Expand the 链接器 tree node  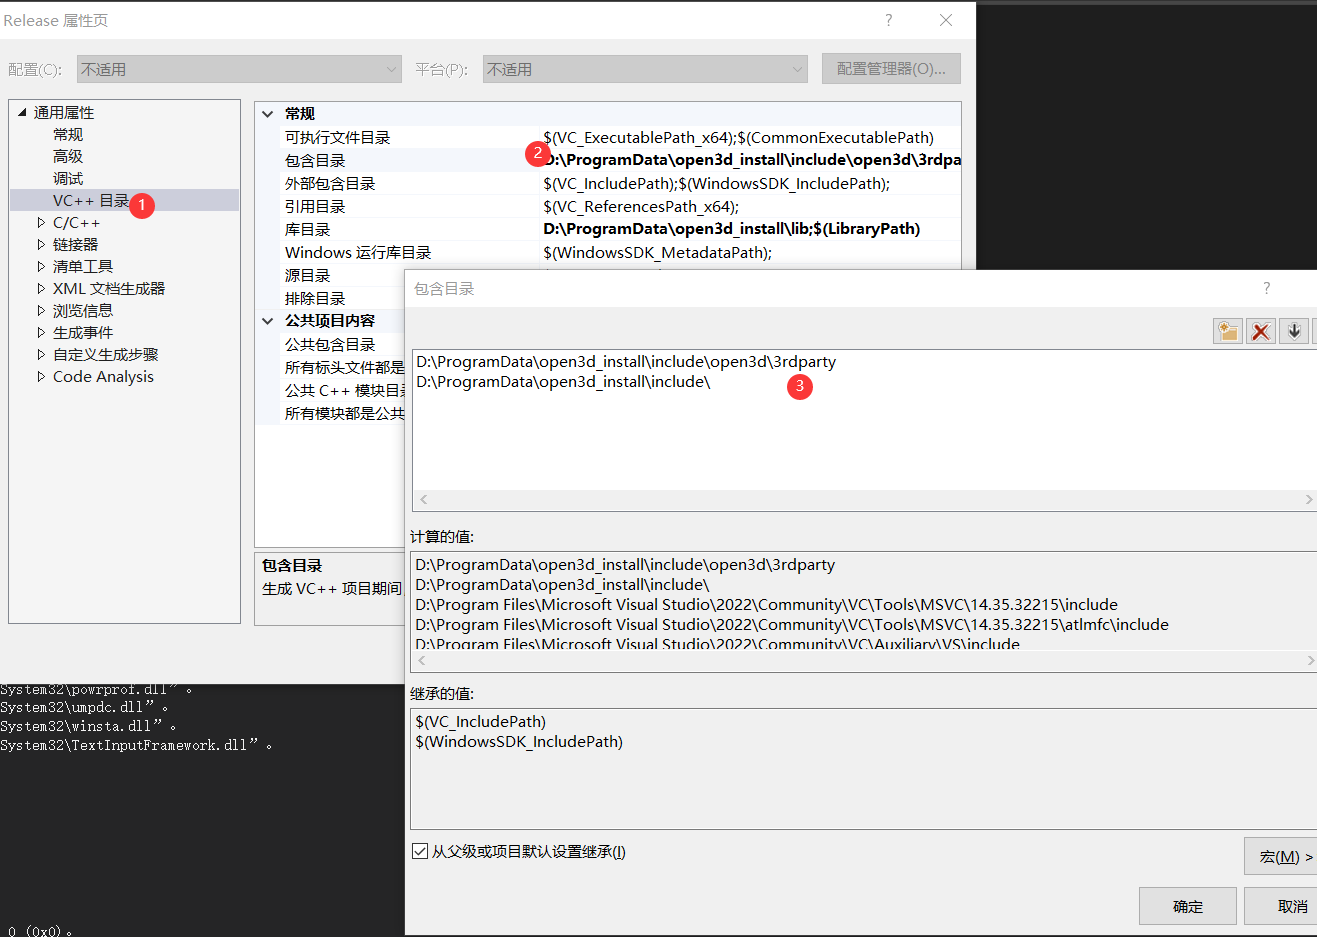click(40, 244)
